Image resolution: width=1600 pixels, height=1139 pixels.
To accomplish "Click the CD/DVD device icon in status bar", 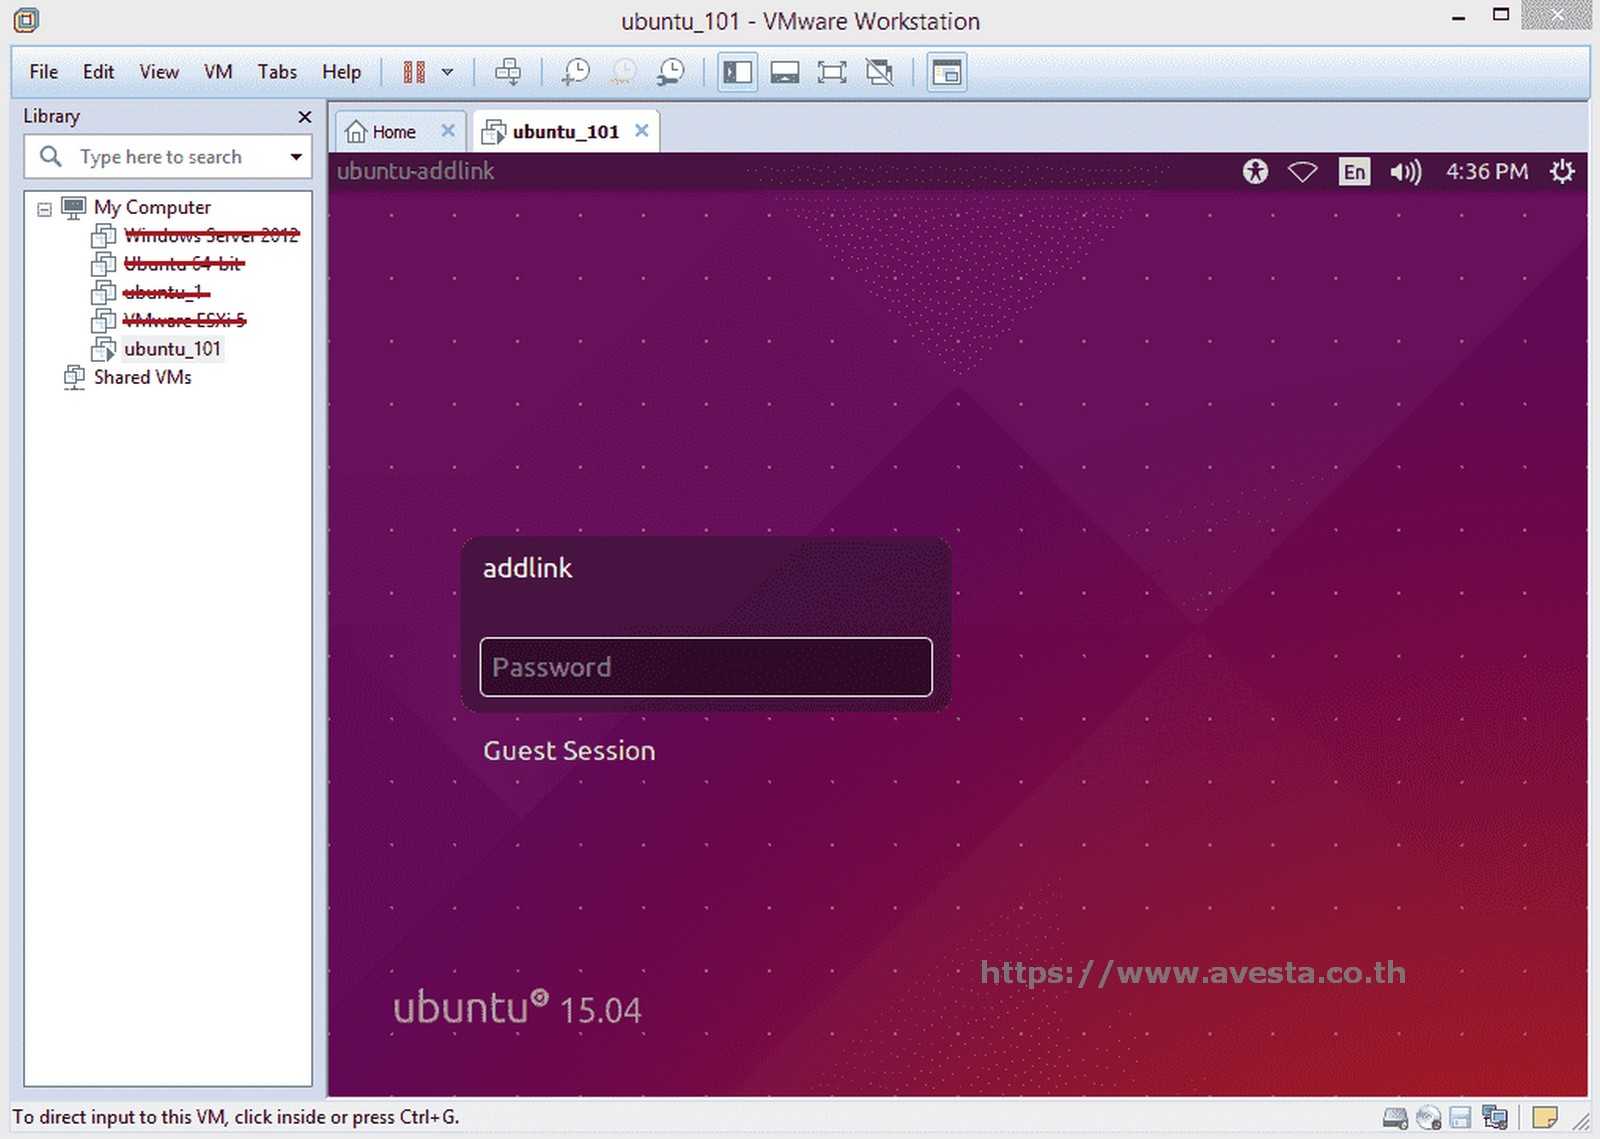I will (1428, 1117).
